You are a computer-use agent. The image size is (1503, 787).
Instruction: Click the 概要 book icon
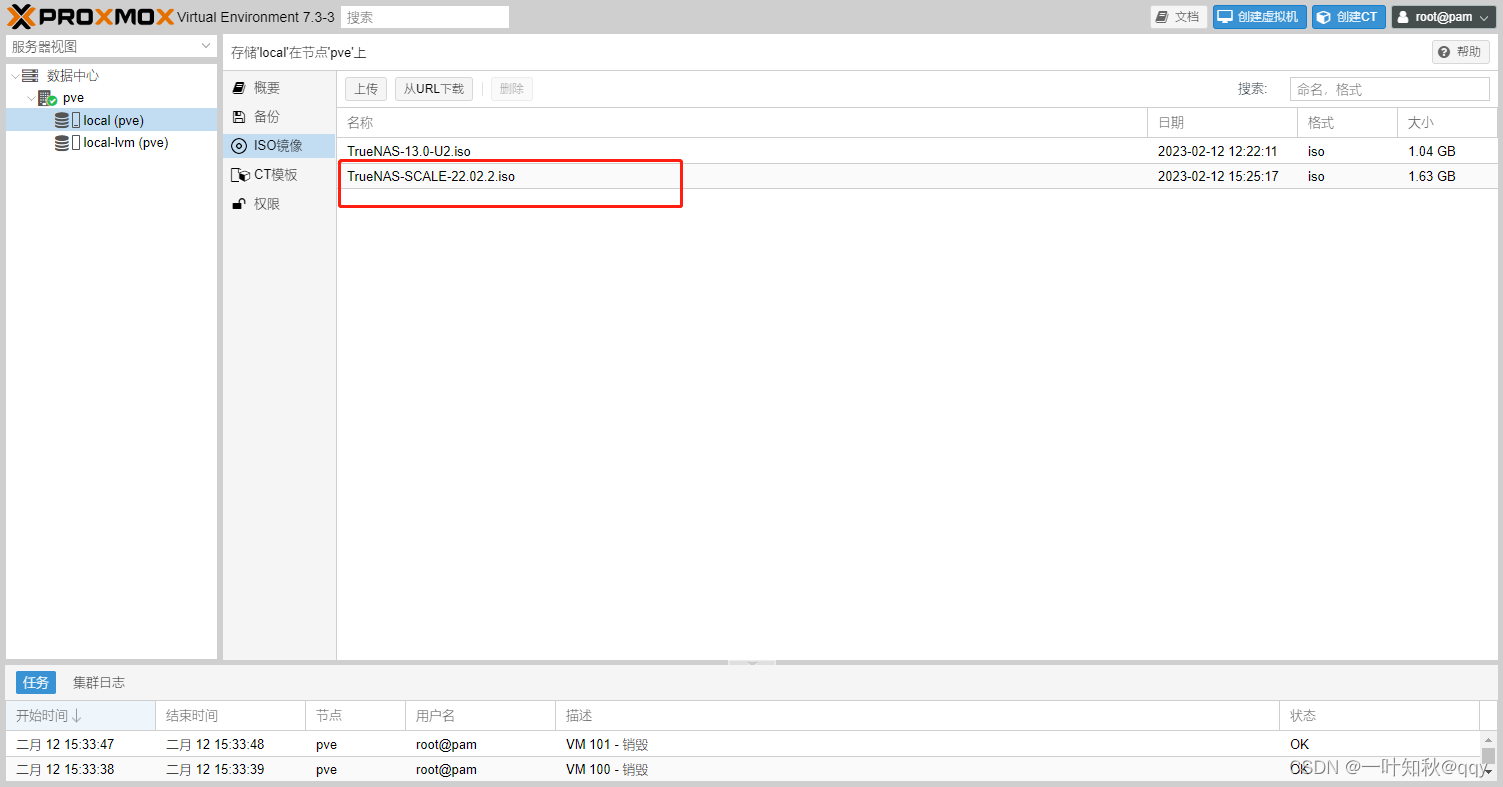coord(238,88)
